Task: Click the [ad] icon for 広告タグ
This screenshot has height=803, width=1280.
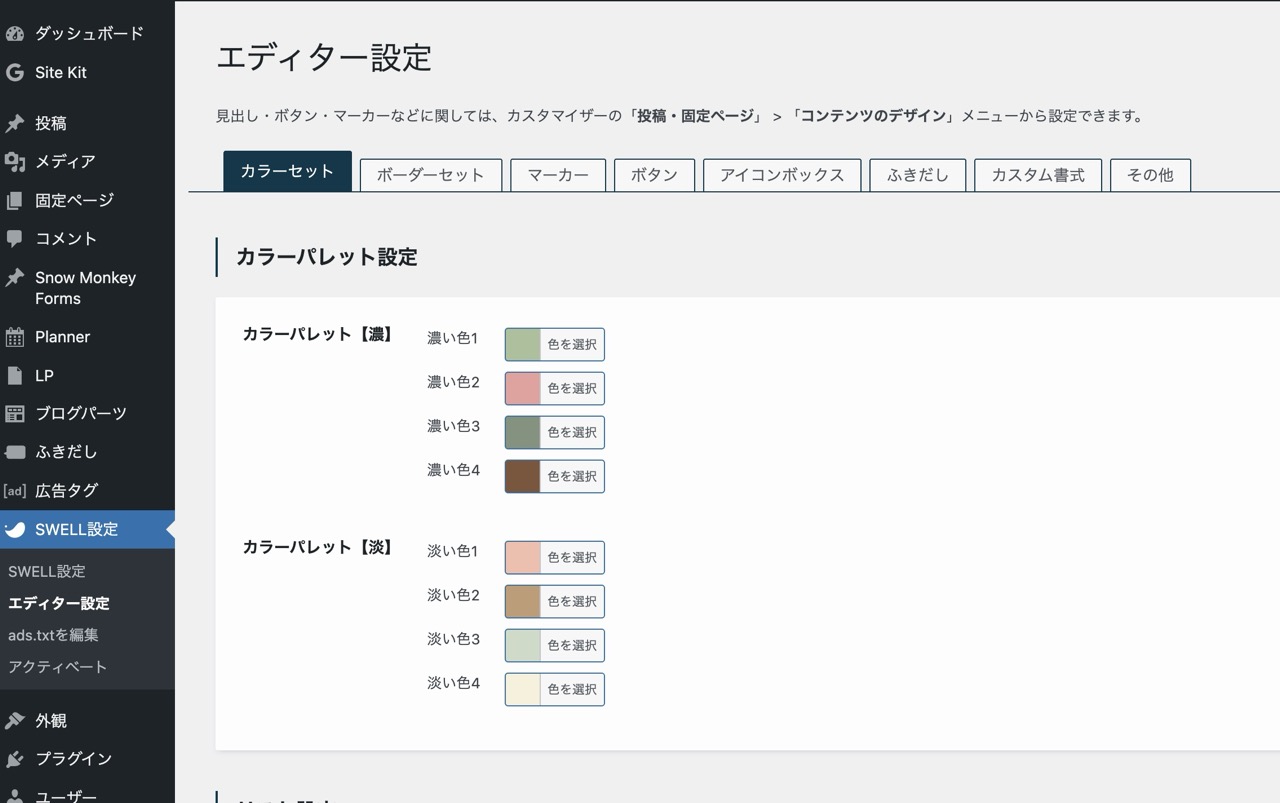Action: 15,491
